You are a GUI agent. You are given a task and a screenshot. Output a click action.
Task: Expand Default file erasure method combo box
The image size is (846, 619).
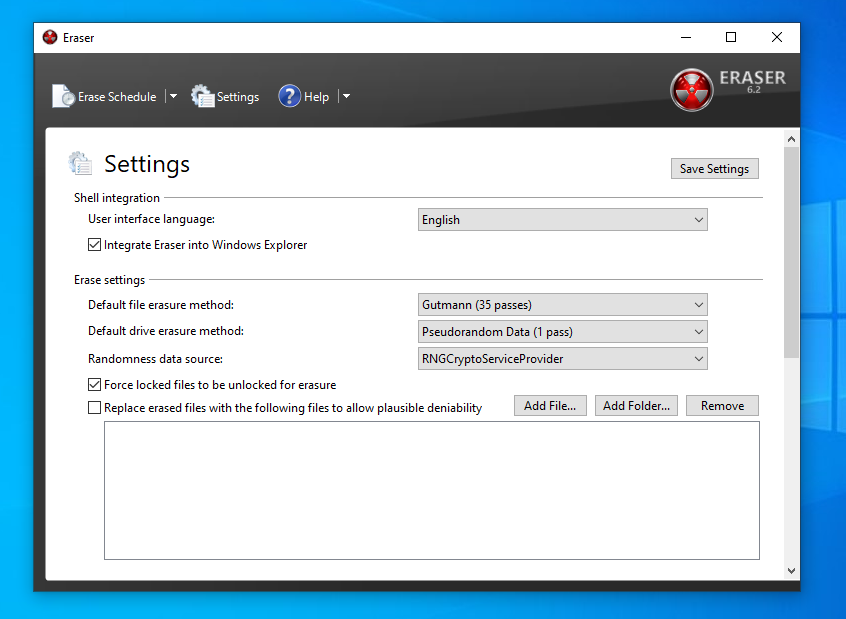[562, 305]
